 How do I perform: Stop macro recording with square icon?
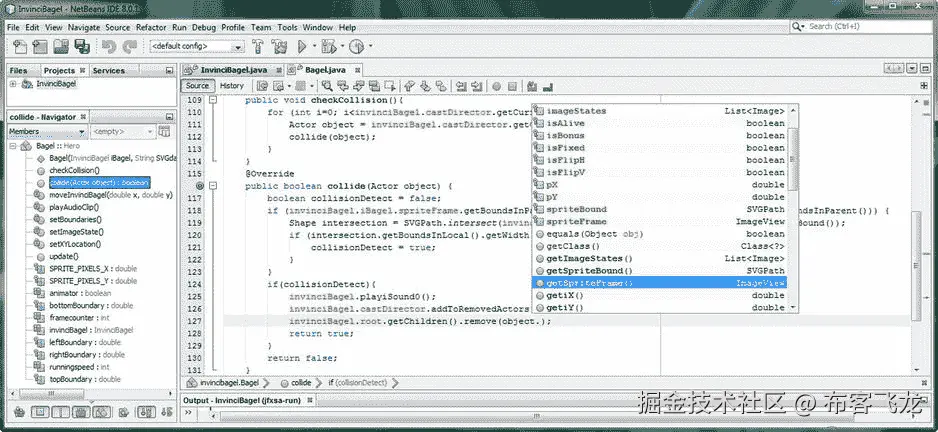coord(512,86)
